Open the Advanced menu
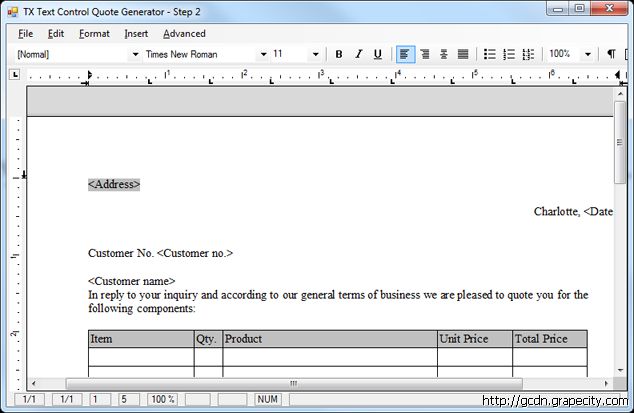Viewport: 634px width, 413px height. pyautogui.click(x=184, y=33)
